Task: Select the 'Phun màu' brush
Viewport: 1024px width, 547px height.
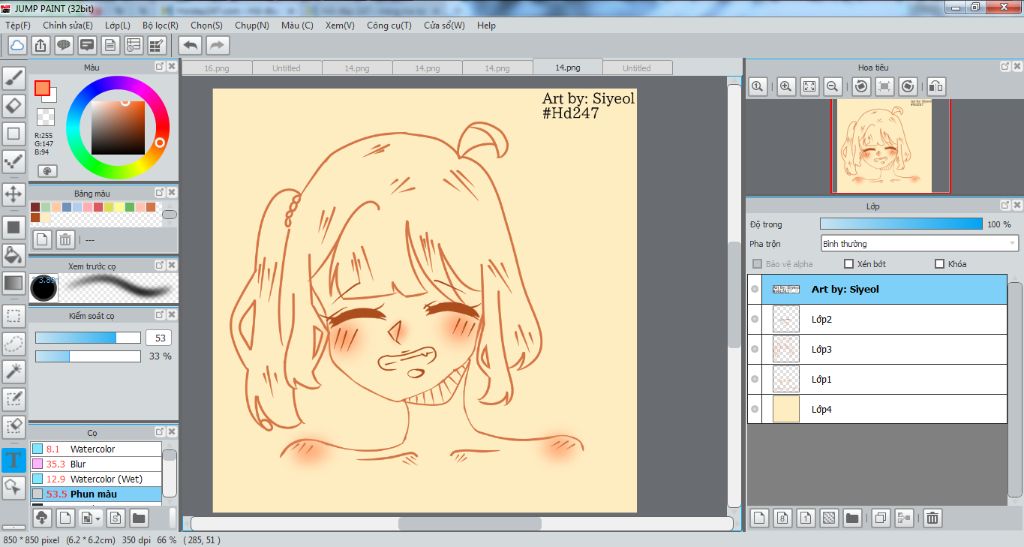Action: [96, 494]
